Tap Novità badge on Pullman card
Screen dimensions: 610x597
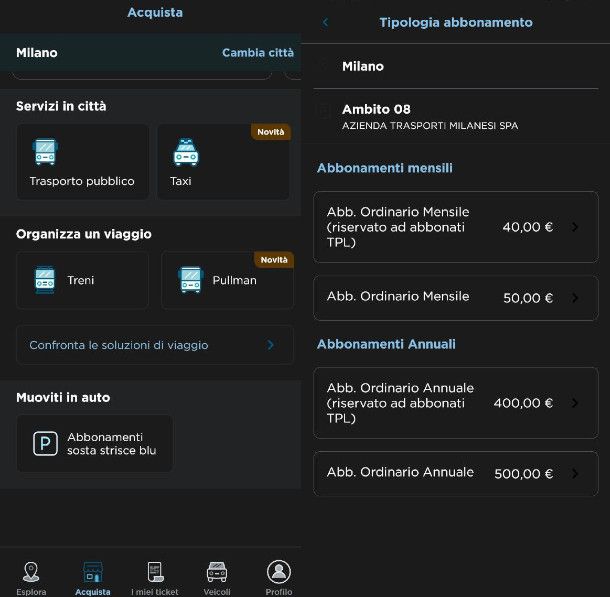(273, 260)
